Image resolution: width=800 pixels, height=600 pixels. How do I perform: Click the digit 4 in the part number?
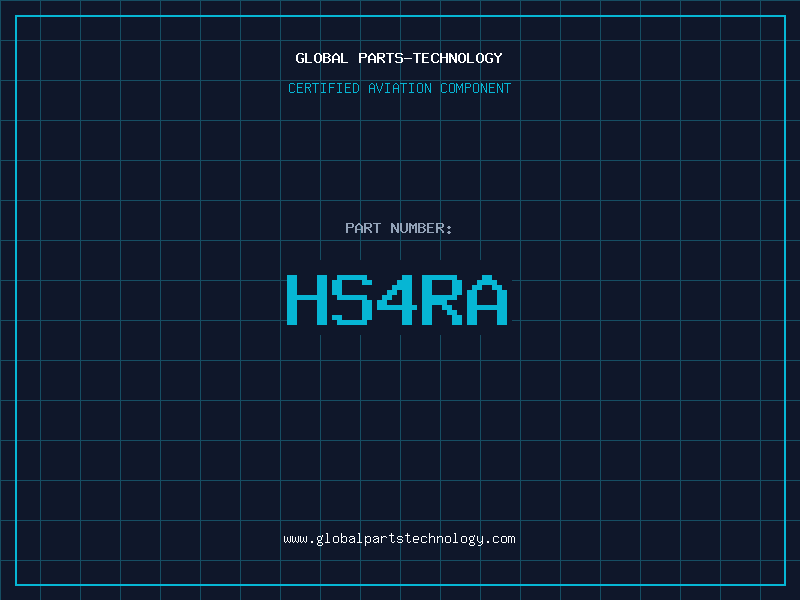[x=398, y=300]
